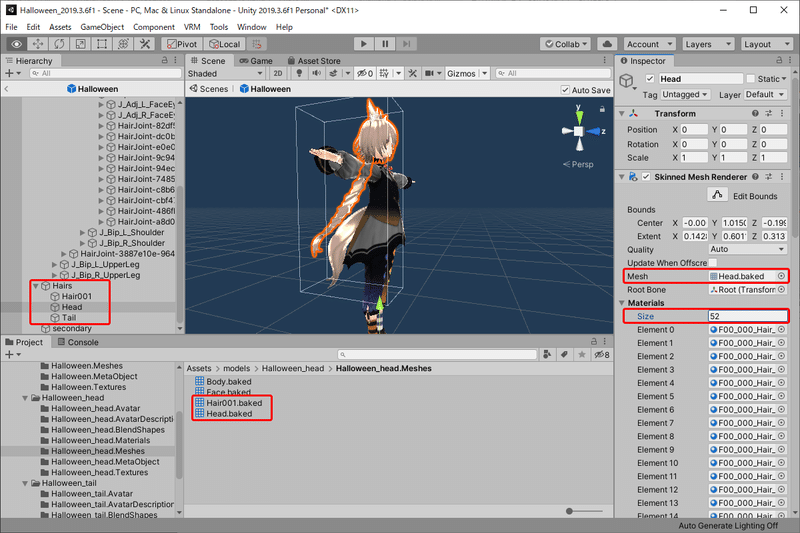Open the Component menu
The image size is (800, 533).
(154, 27)
